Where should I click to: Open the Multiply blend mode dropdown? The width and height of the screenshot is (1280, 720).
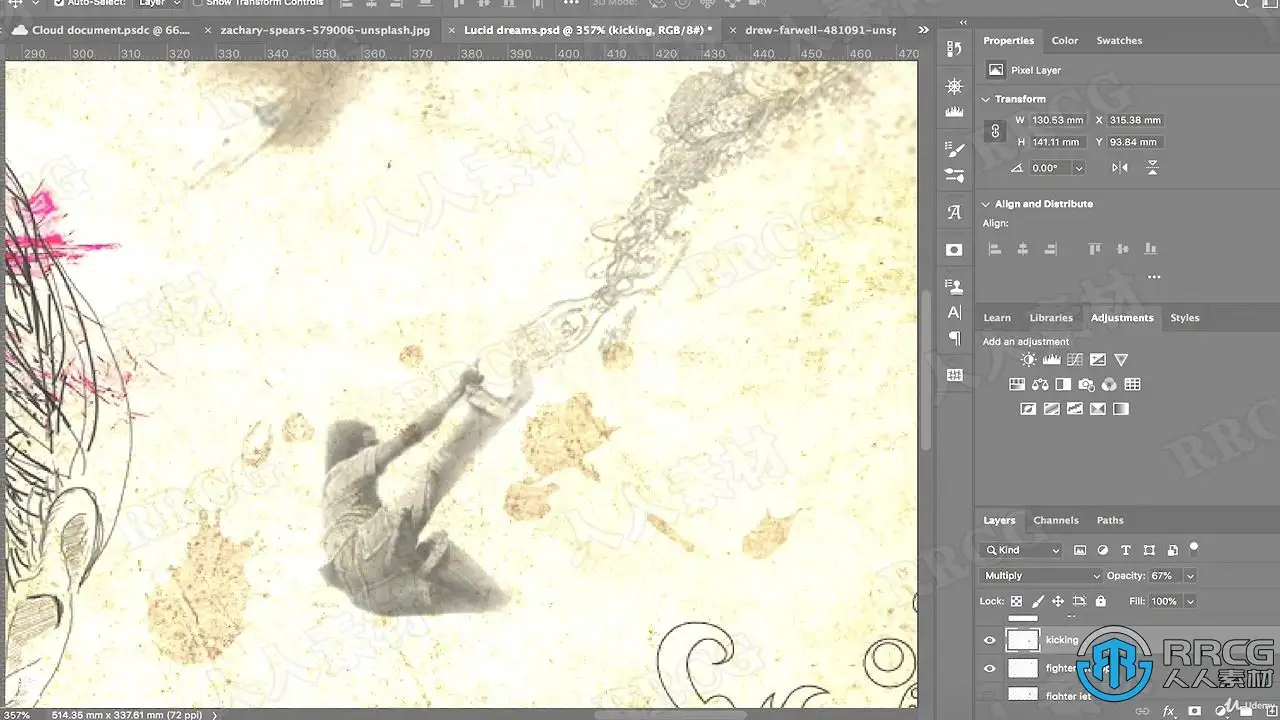click(x=1041, y=576)
